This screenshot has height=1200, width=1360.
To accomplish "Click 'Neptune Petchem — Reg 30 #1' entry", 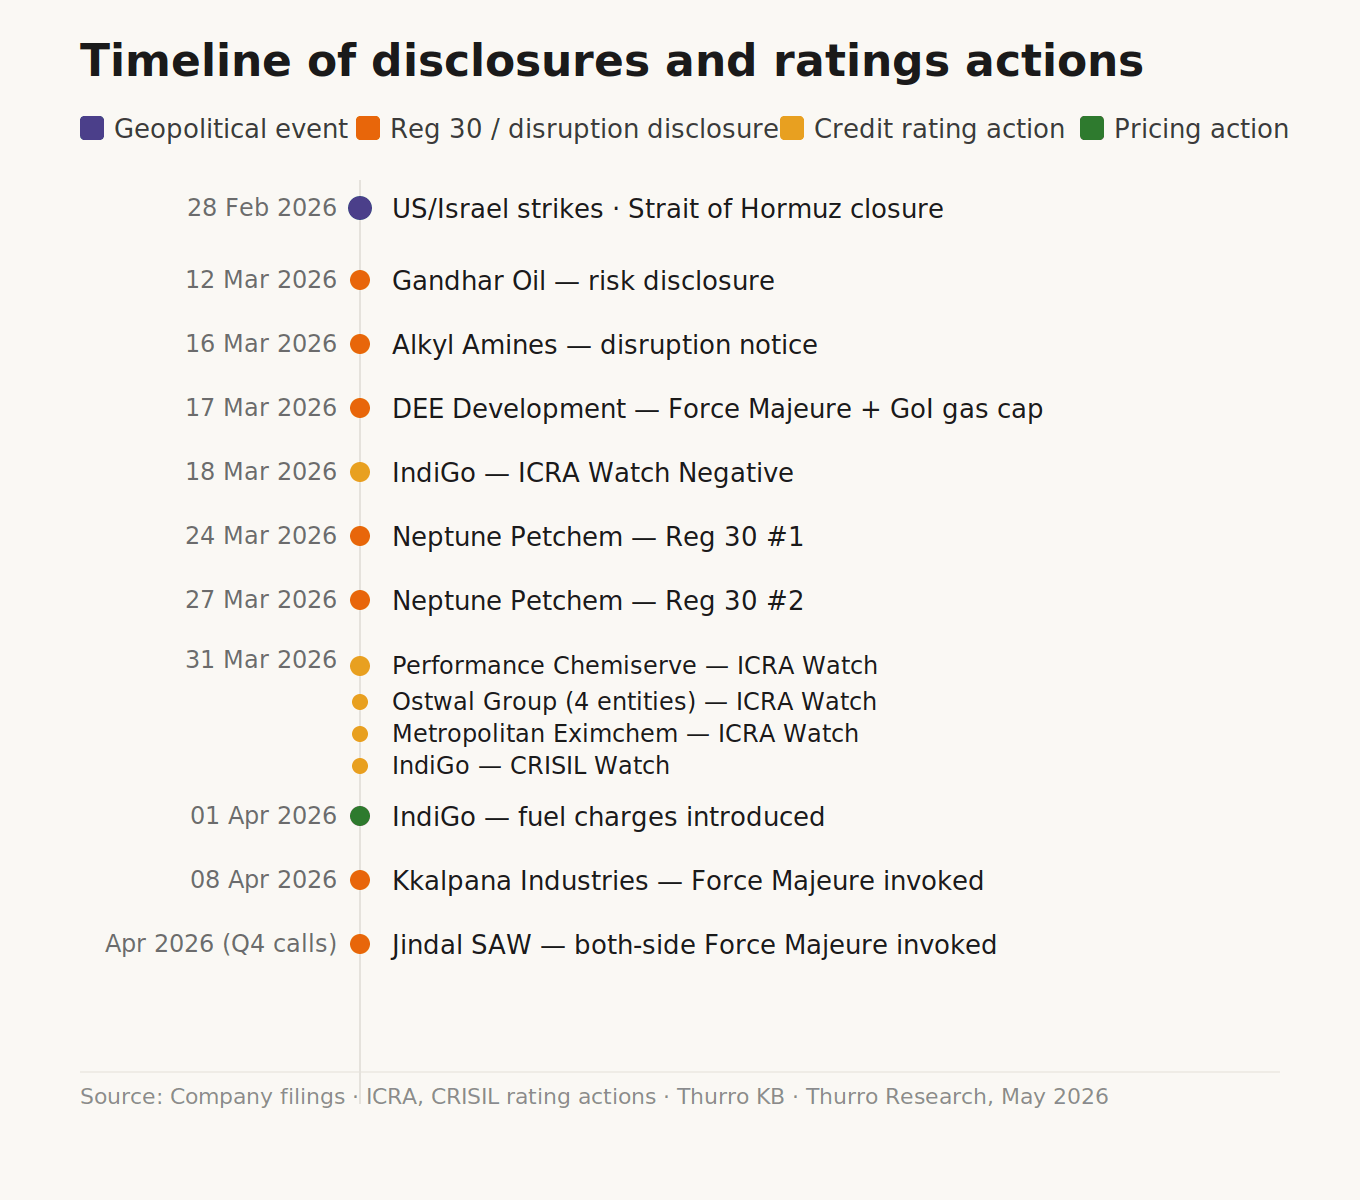I will click(598, 537).
